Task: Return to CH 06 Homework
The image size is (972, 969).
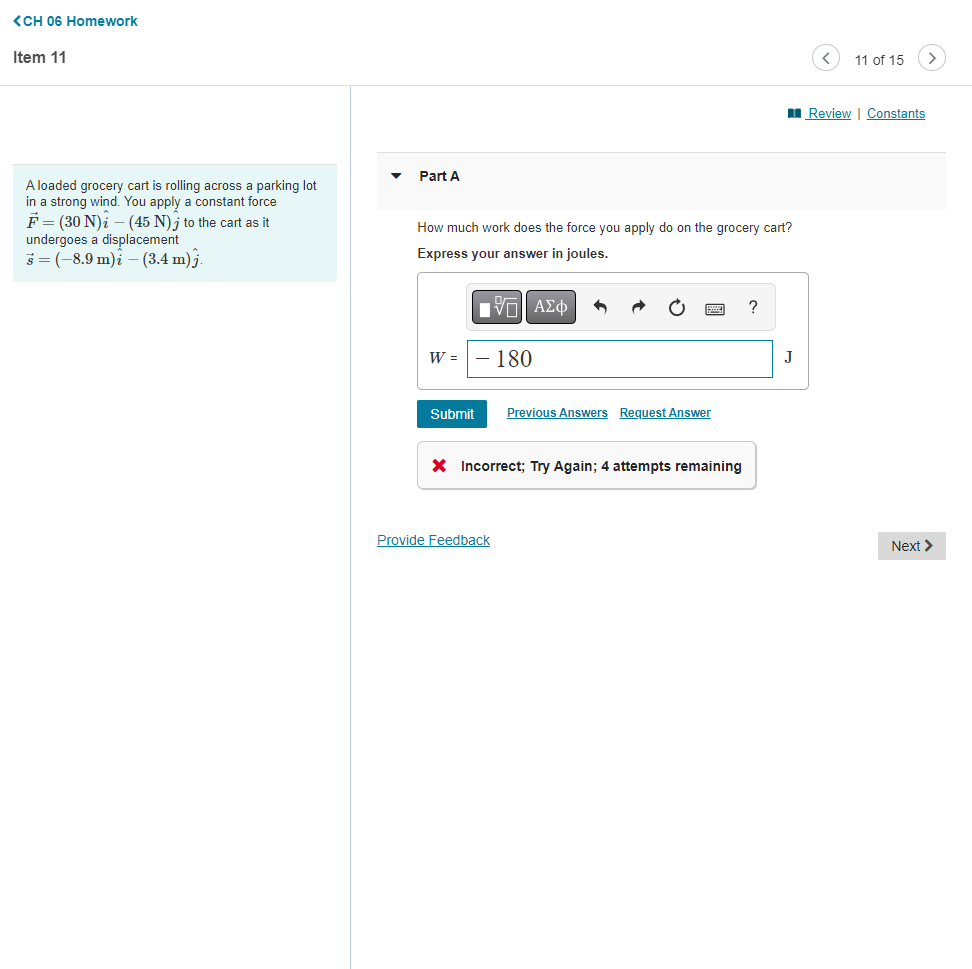Action: pyautogui.click(x=75, y=20)
